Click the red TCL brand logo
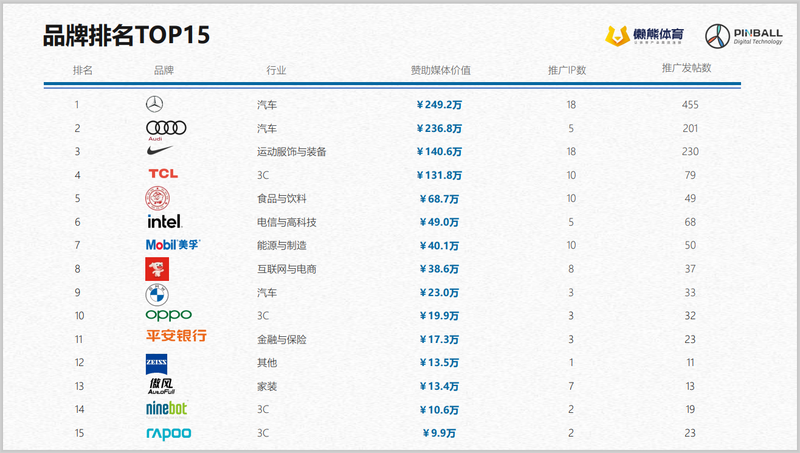 (x=163, y=175)
